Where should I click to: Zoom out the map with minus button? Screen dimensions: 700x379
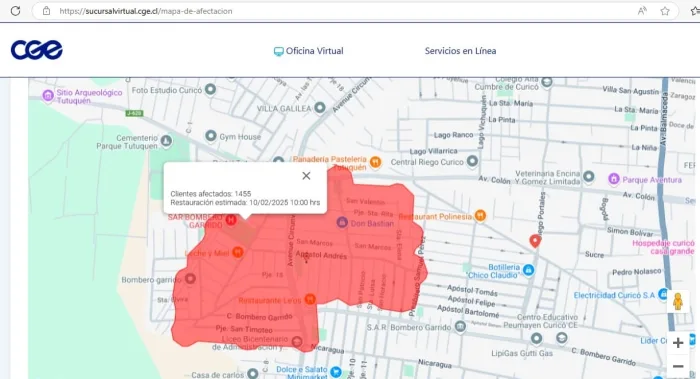(x=678, y=367)
